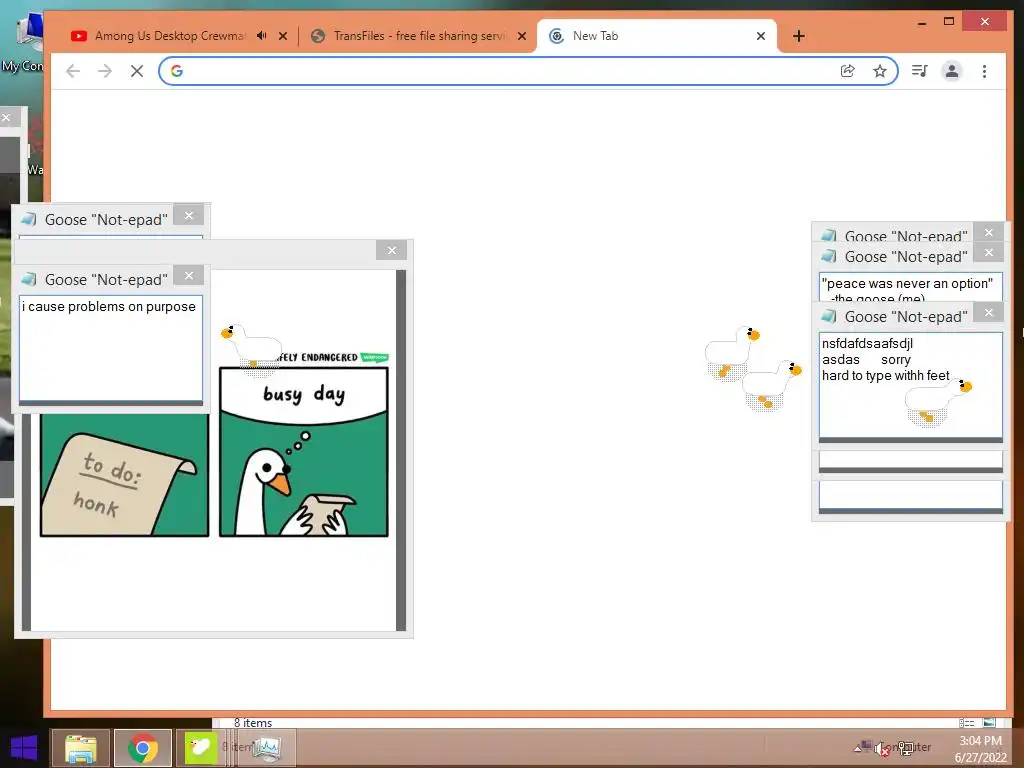Screen dimensions: 1024x768
Task: Click the meme window's right scrollbar
Action: point(401,450)
